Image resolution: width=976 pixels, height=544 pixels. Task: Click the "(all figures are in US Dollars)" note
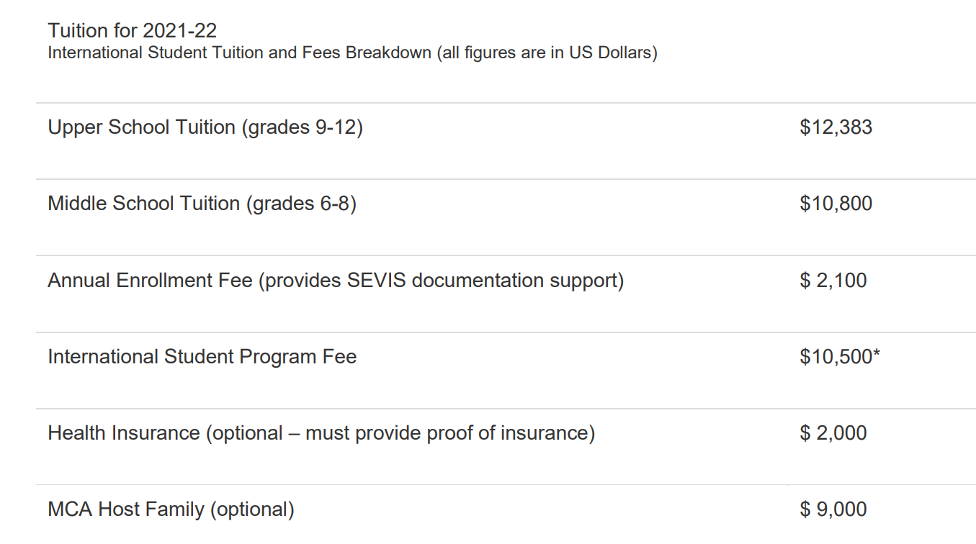tap(547, 53)
